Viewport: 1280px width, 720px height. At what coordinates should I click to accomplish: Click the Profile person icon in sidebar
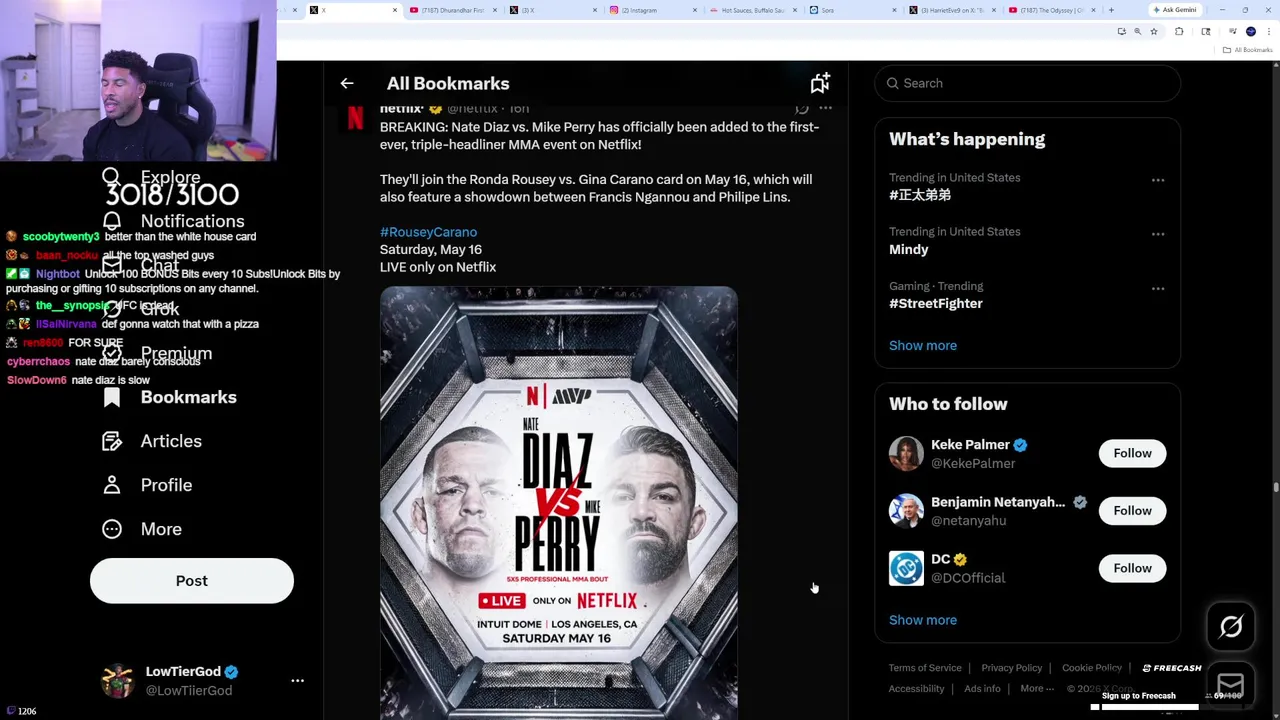coord(112,485)
